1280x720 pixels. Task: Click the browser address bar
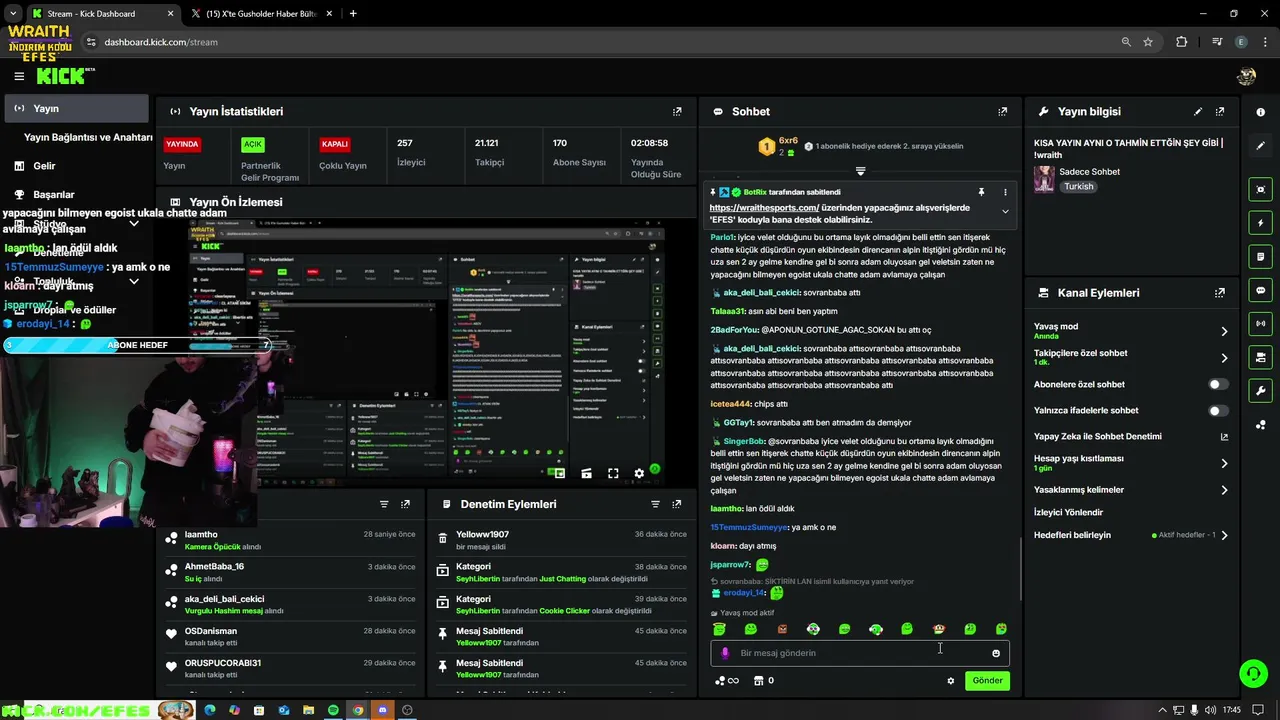coord(600,42)
